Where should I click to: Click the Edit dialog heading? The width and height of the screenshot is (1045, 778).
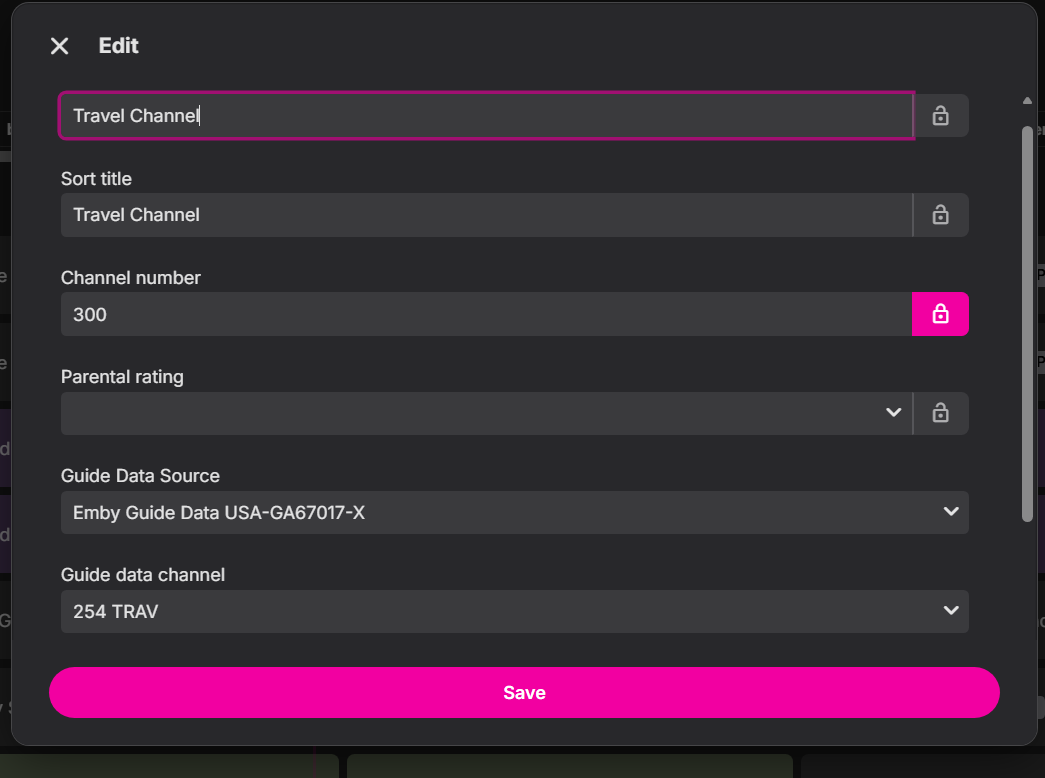point(118,46)
